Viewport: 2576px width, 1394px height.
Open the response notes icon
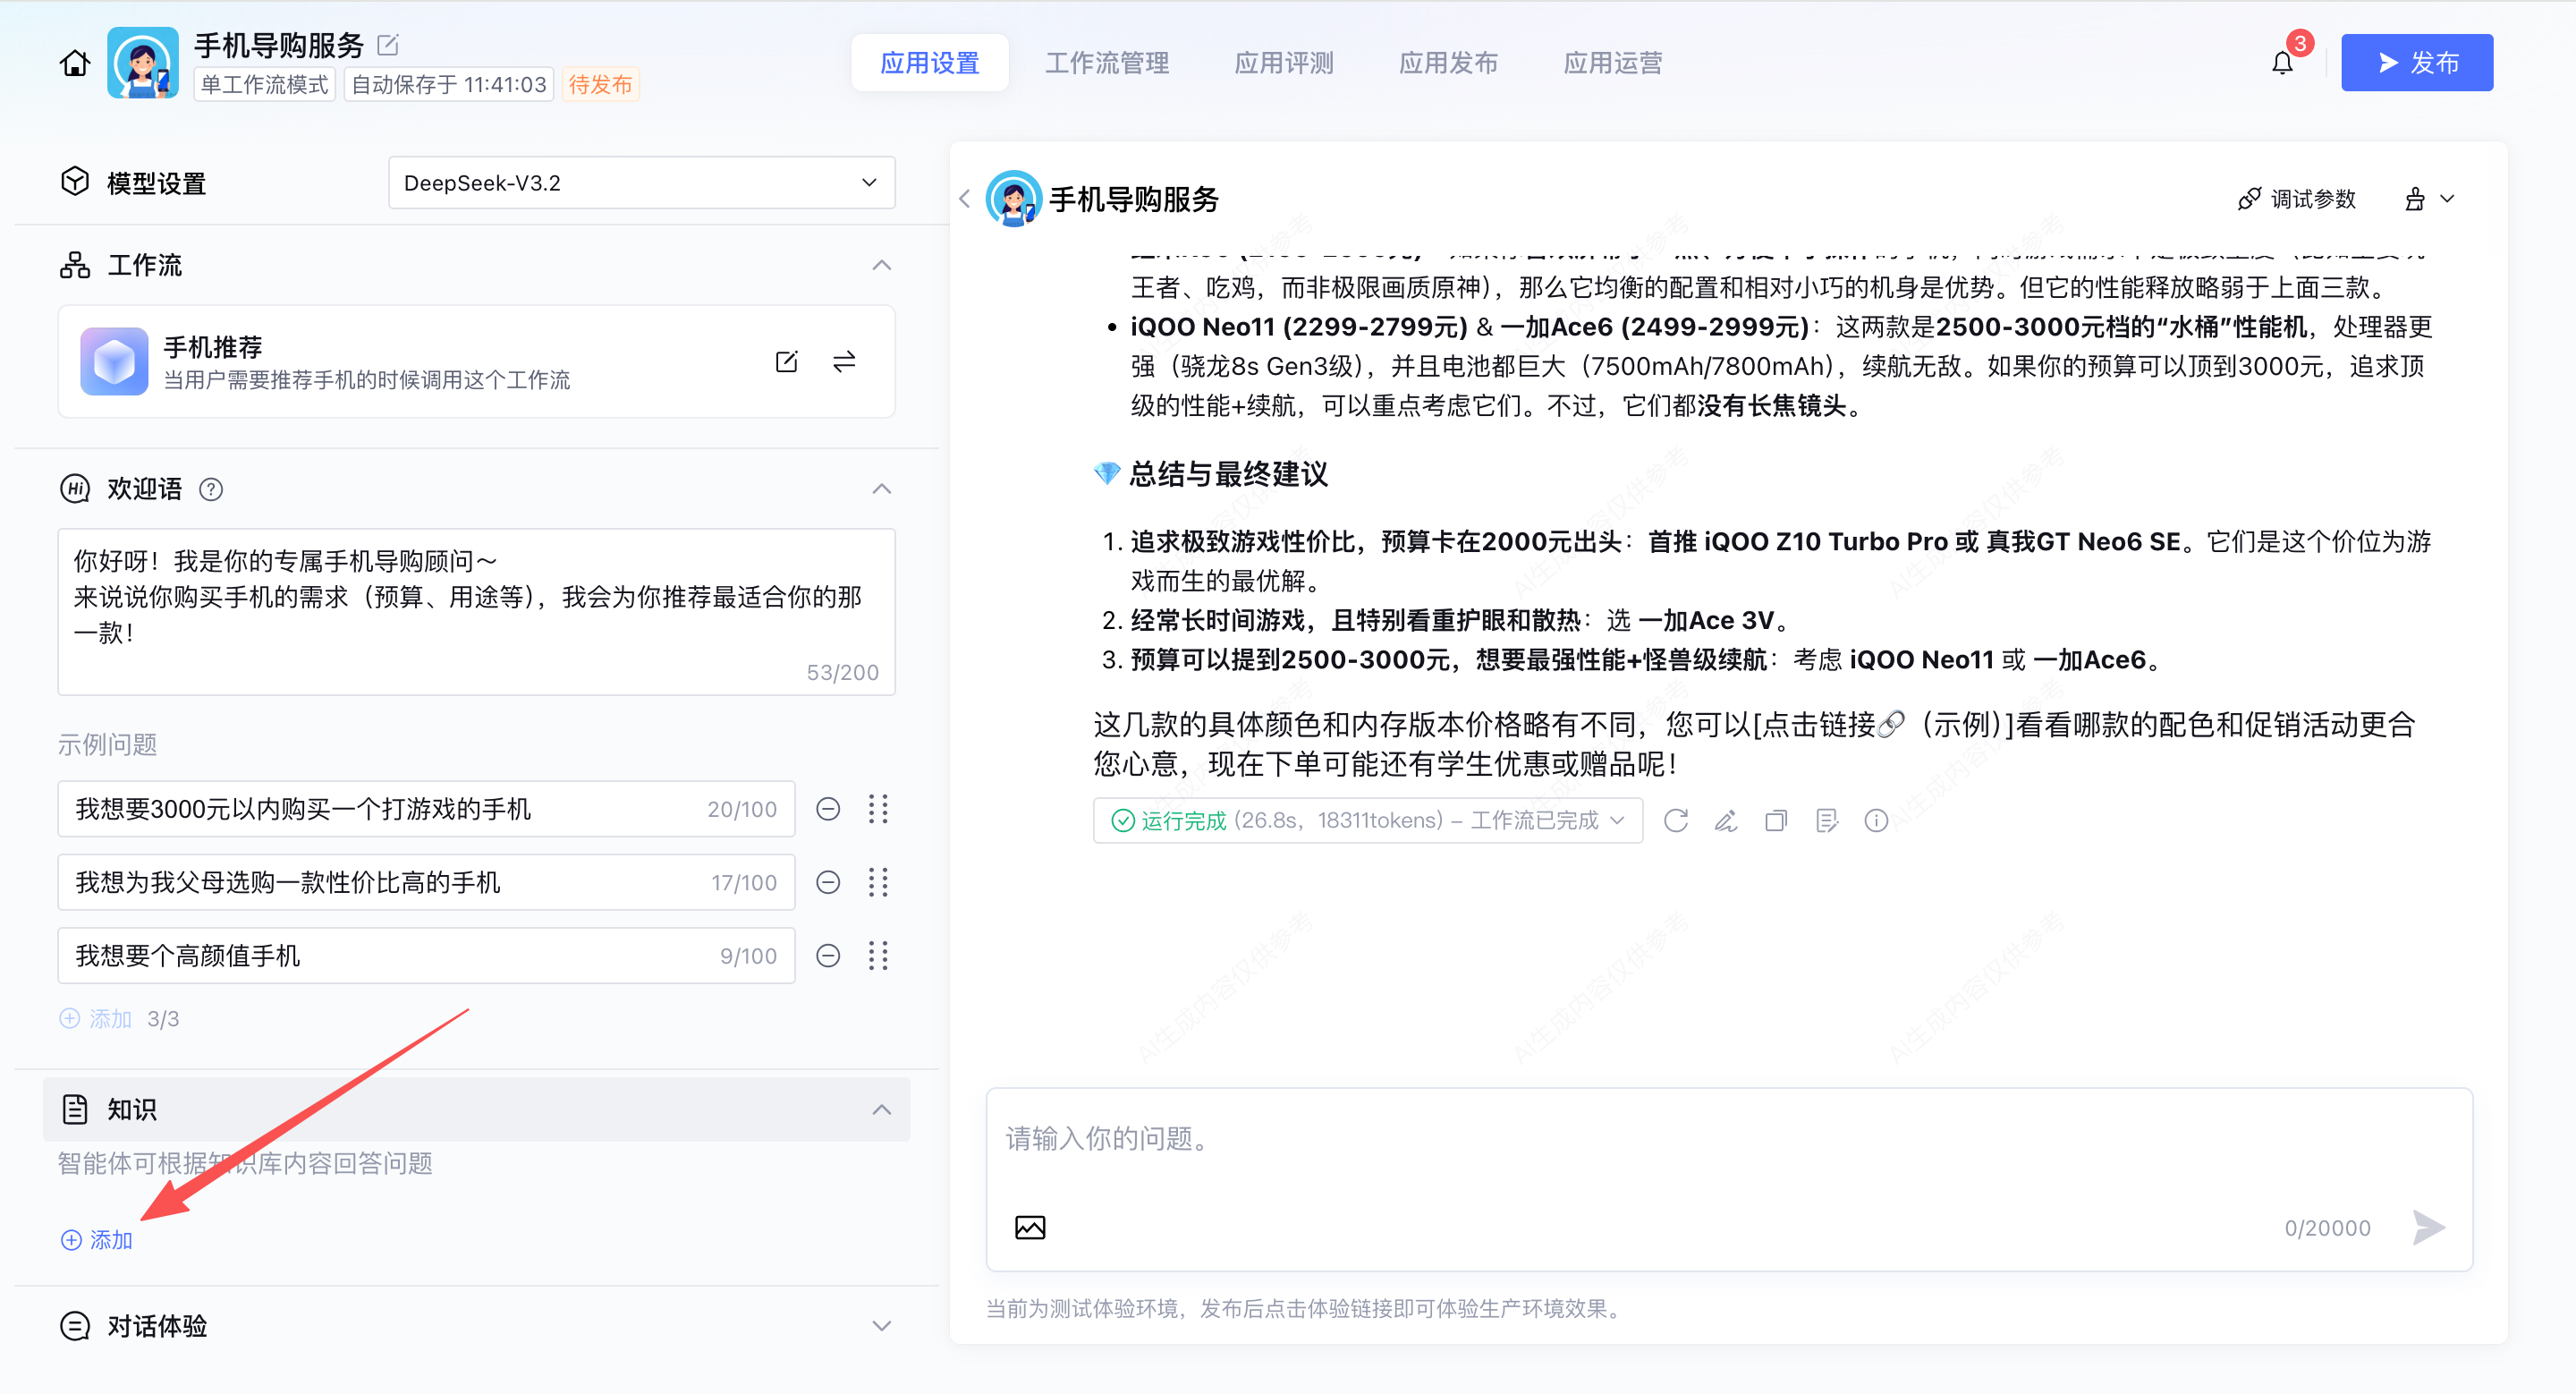(x=1826, y=820)
